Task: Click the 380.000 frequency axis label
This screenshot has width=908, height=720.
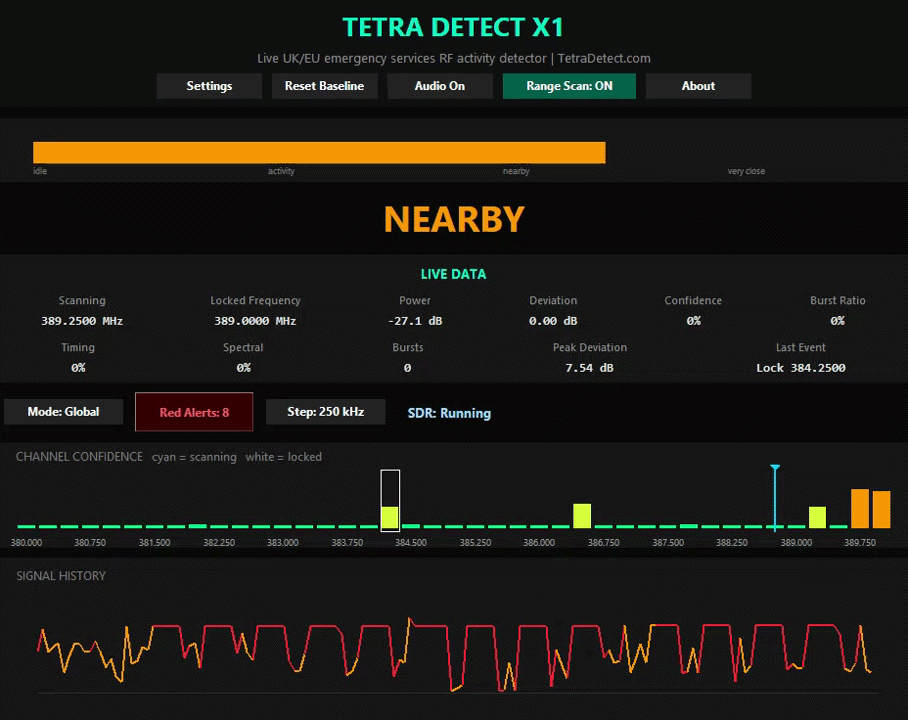Action: (x=27, y=543)
